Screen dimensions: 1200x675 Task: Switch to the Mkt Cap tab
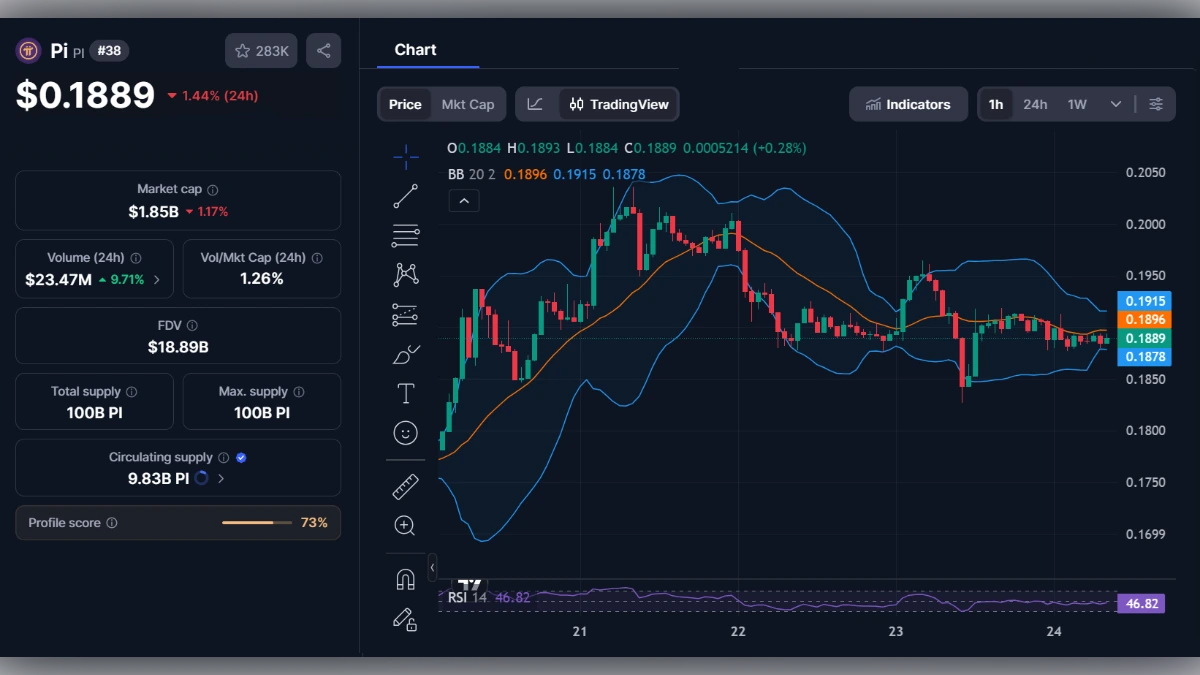pos(466,103)
